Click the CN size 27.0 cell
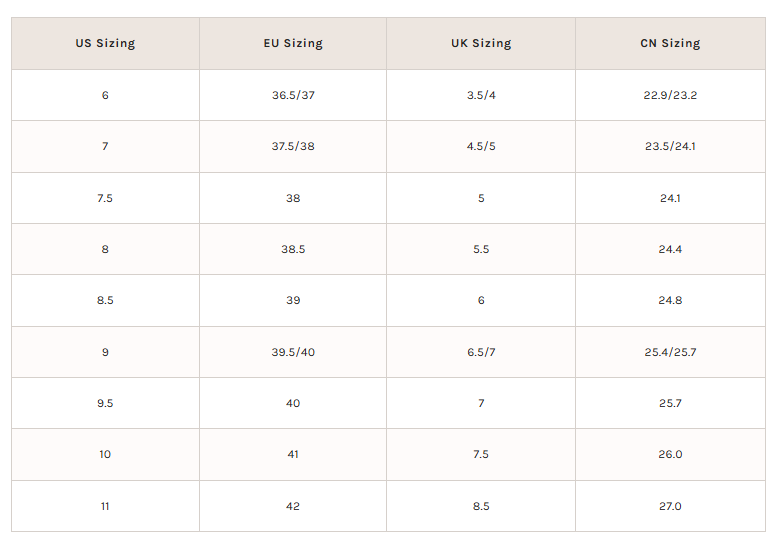 tap(670, 506)
